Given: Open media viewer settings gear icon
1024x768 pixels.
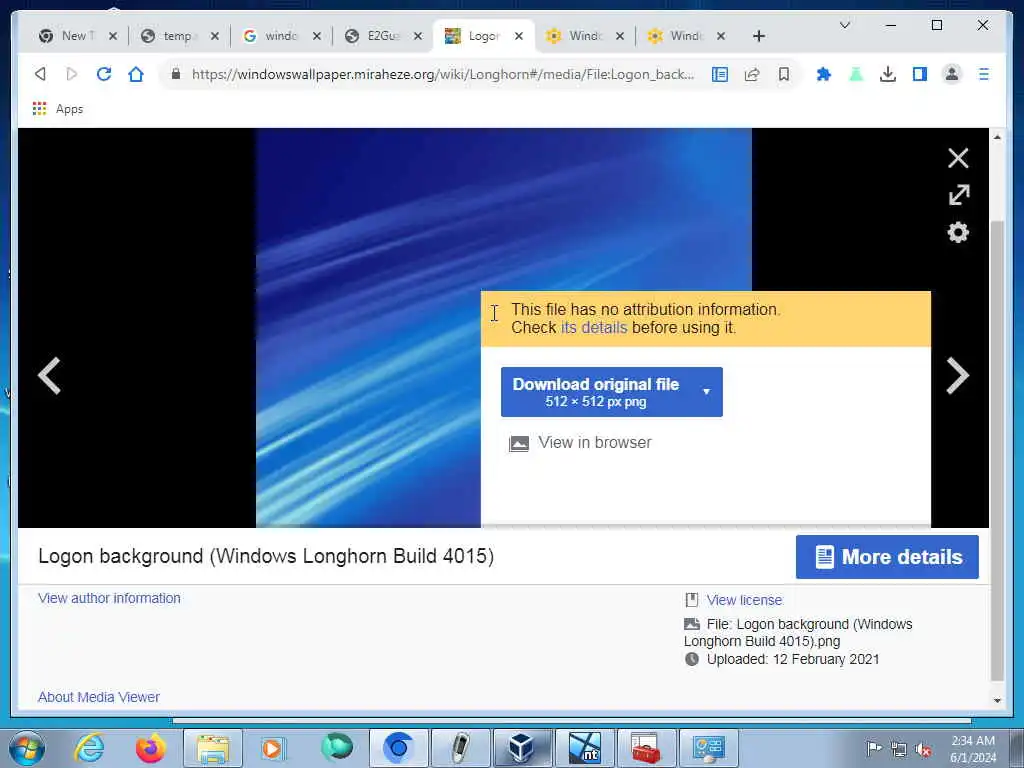Looking at the screenshot, I should point(958,232).
